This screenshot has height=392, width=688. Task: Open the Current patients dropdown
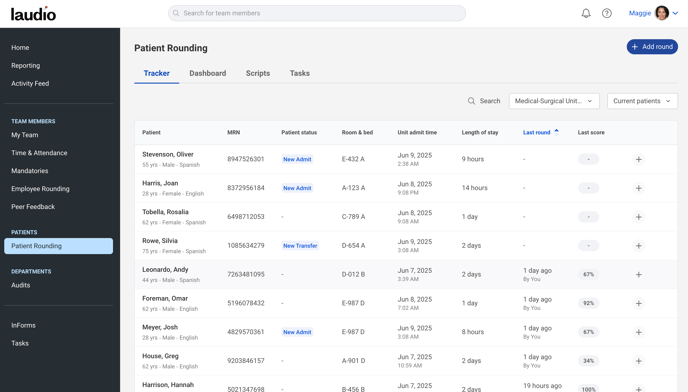click(642, 101)
